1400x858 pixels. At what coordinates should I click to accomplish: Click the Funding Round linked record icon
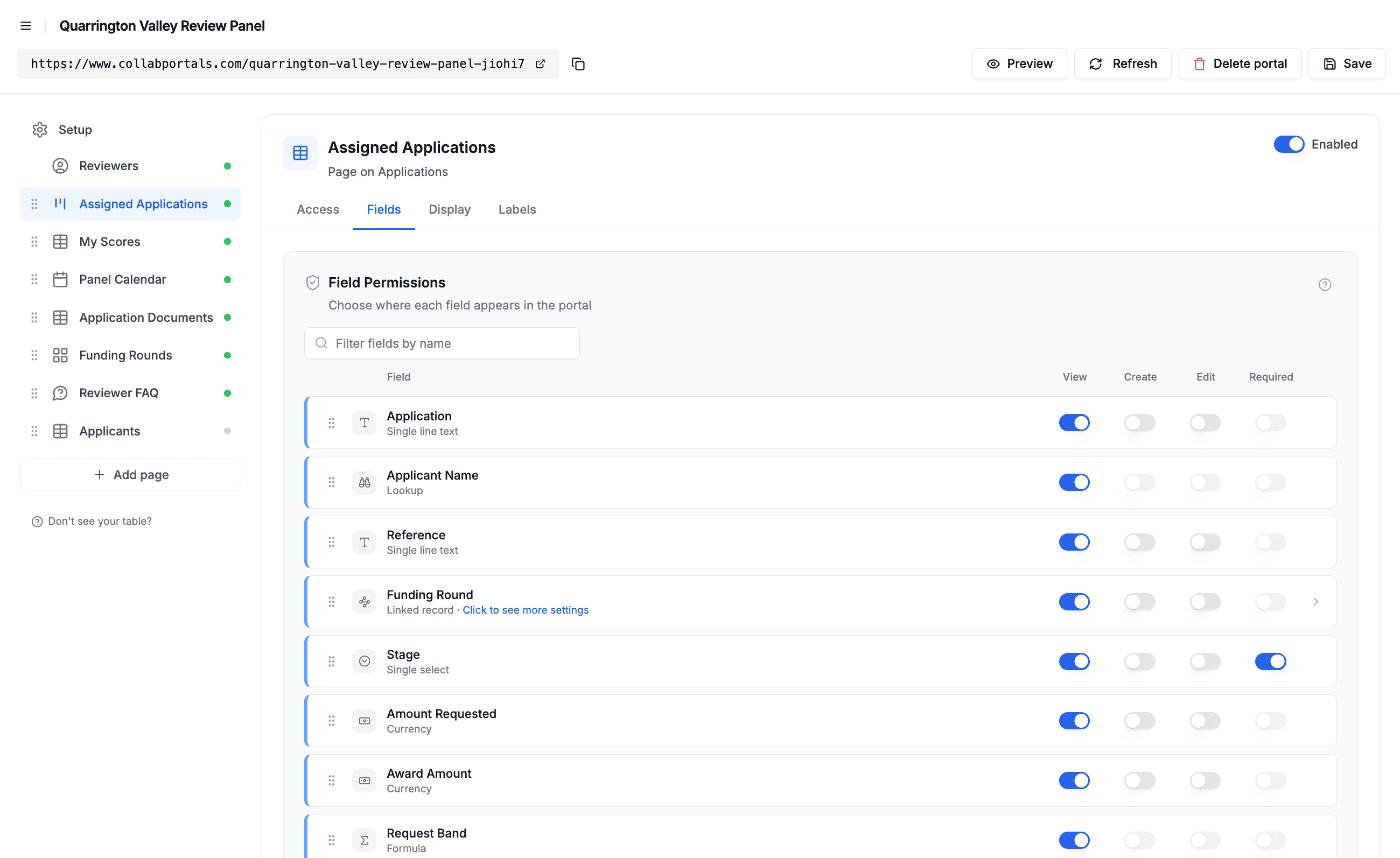[x=365, y=602]
